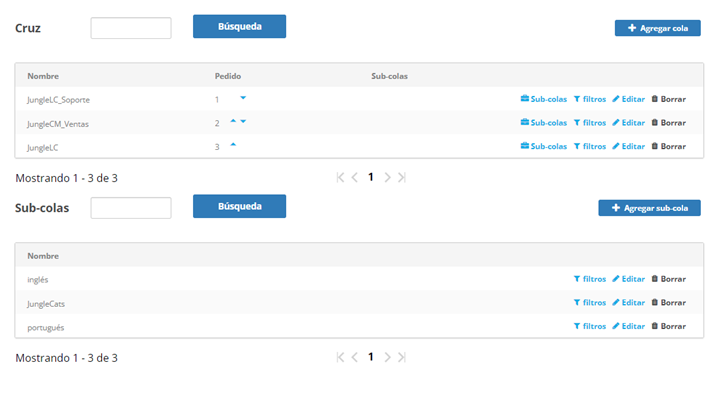Go to previous page of sub-queues list
The image size is (717, 407).
coord(354,357)
